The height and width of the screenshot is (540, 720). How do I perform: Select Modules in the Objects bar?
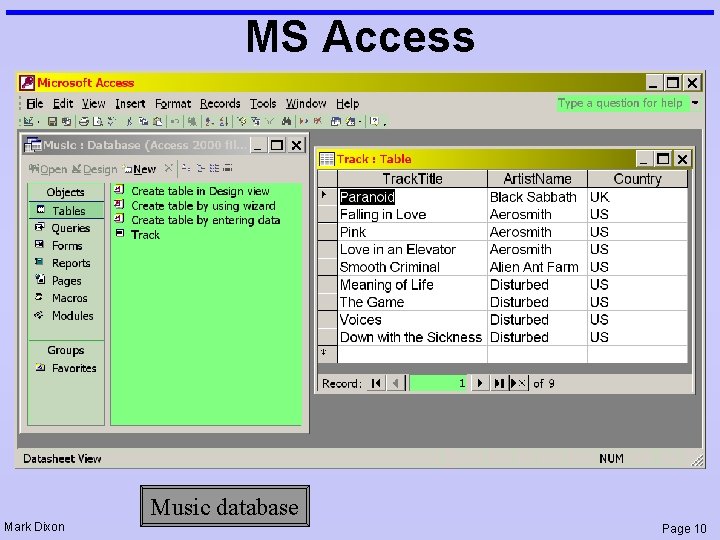point(64,315)
